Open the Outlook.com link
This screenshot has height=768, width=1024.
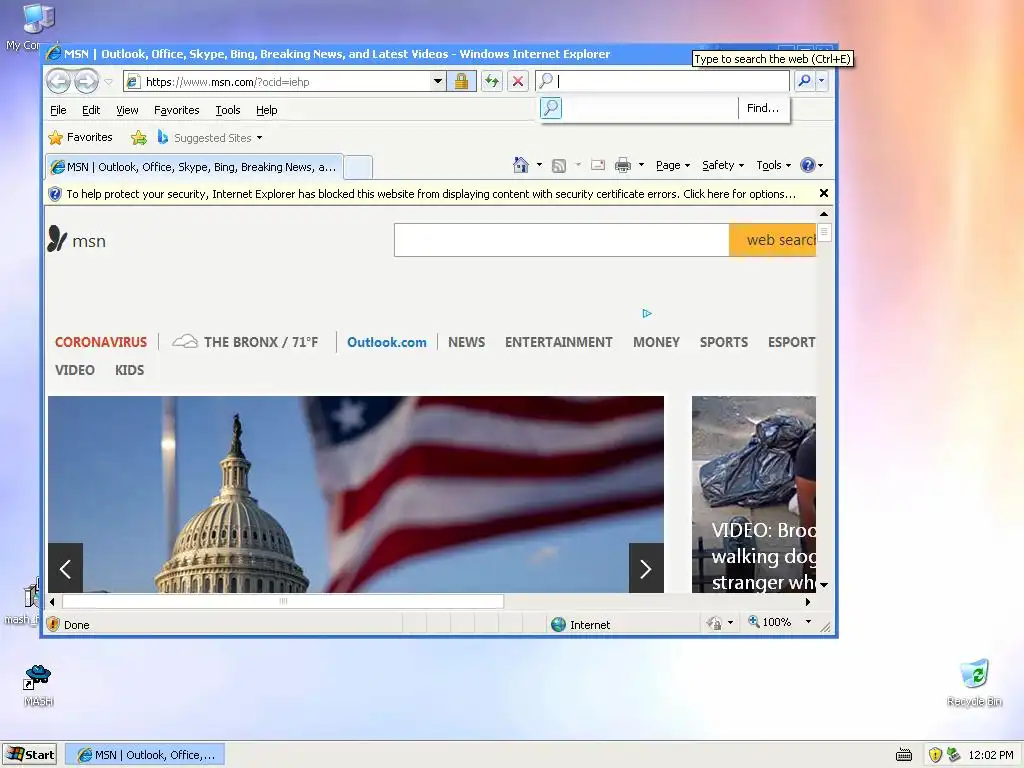tap(387, 342)
